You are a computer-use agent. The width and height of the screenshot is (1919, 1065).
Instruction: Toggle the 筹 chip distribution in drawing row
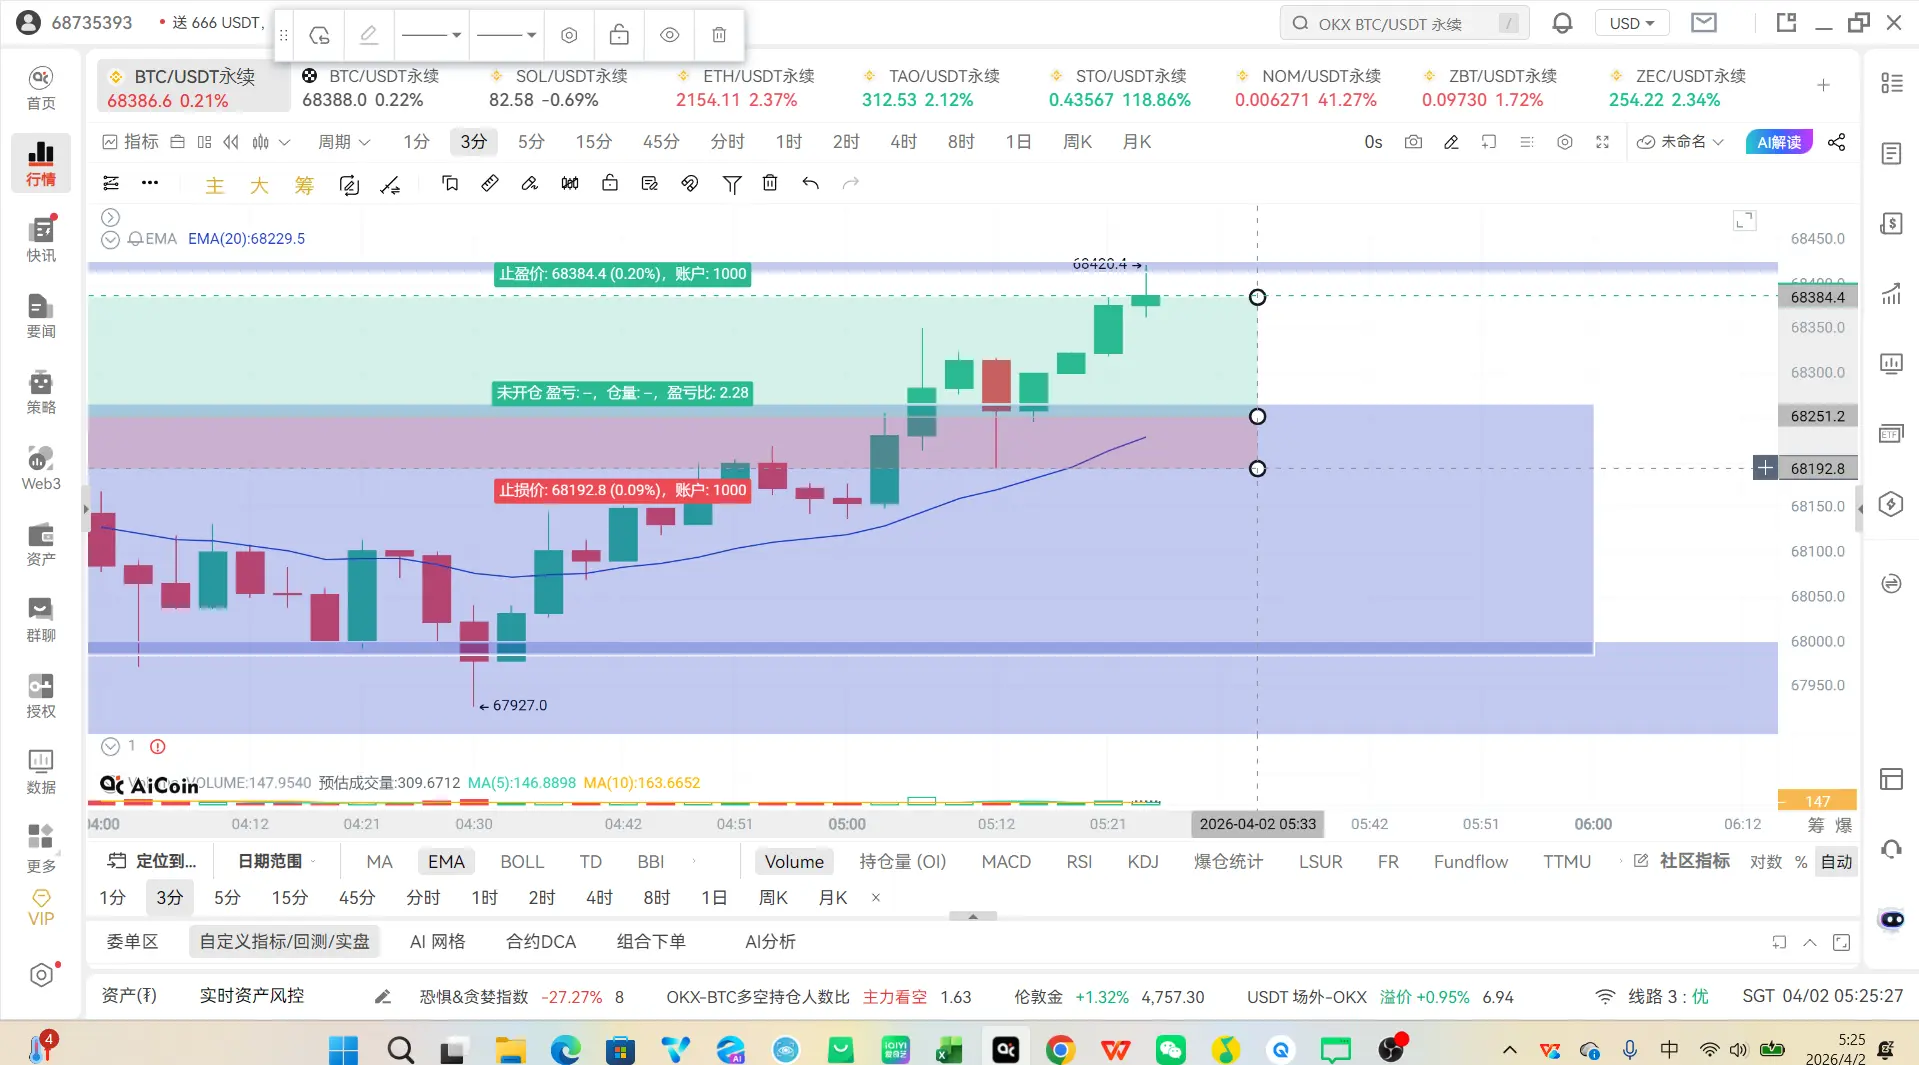click(x=304, y=185)
